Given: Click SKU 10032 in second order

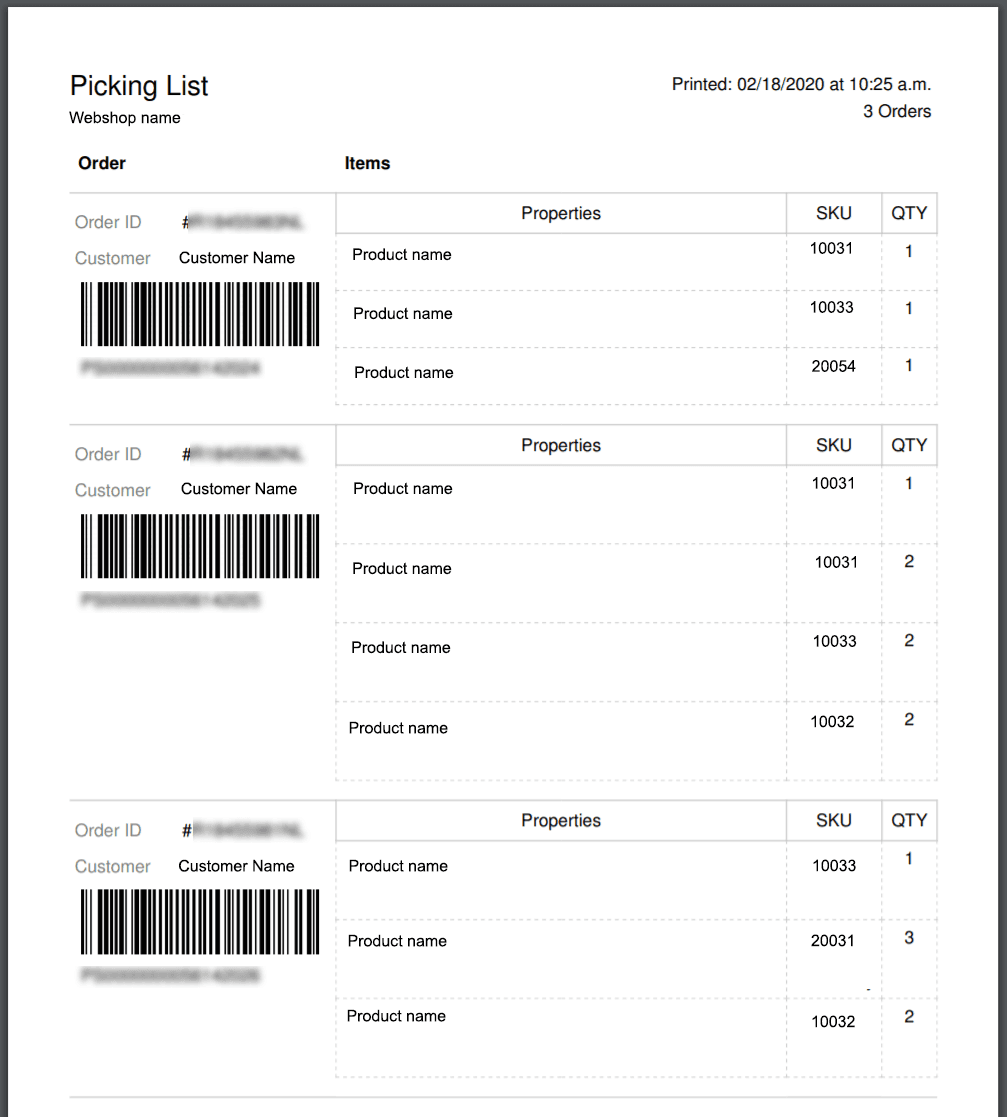Looking at the screenshot, I should (x=832, y=722).
